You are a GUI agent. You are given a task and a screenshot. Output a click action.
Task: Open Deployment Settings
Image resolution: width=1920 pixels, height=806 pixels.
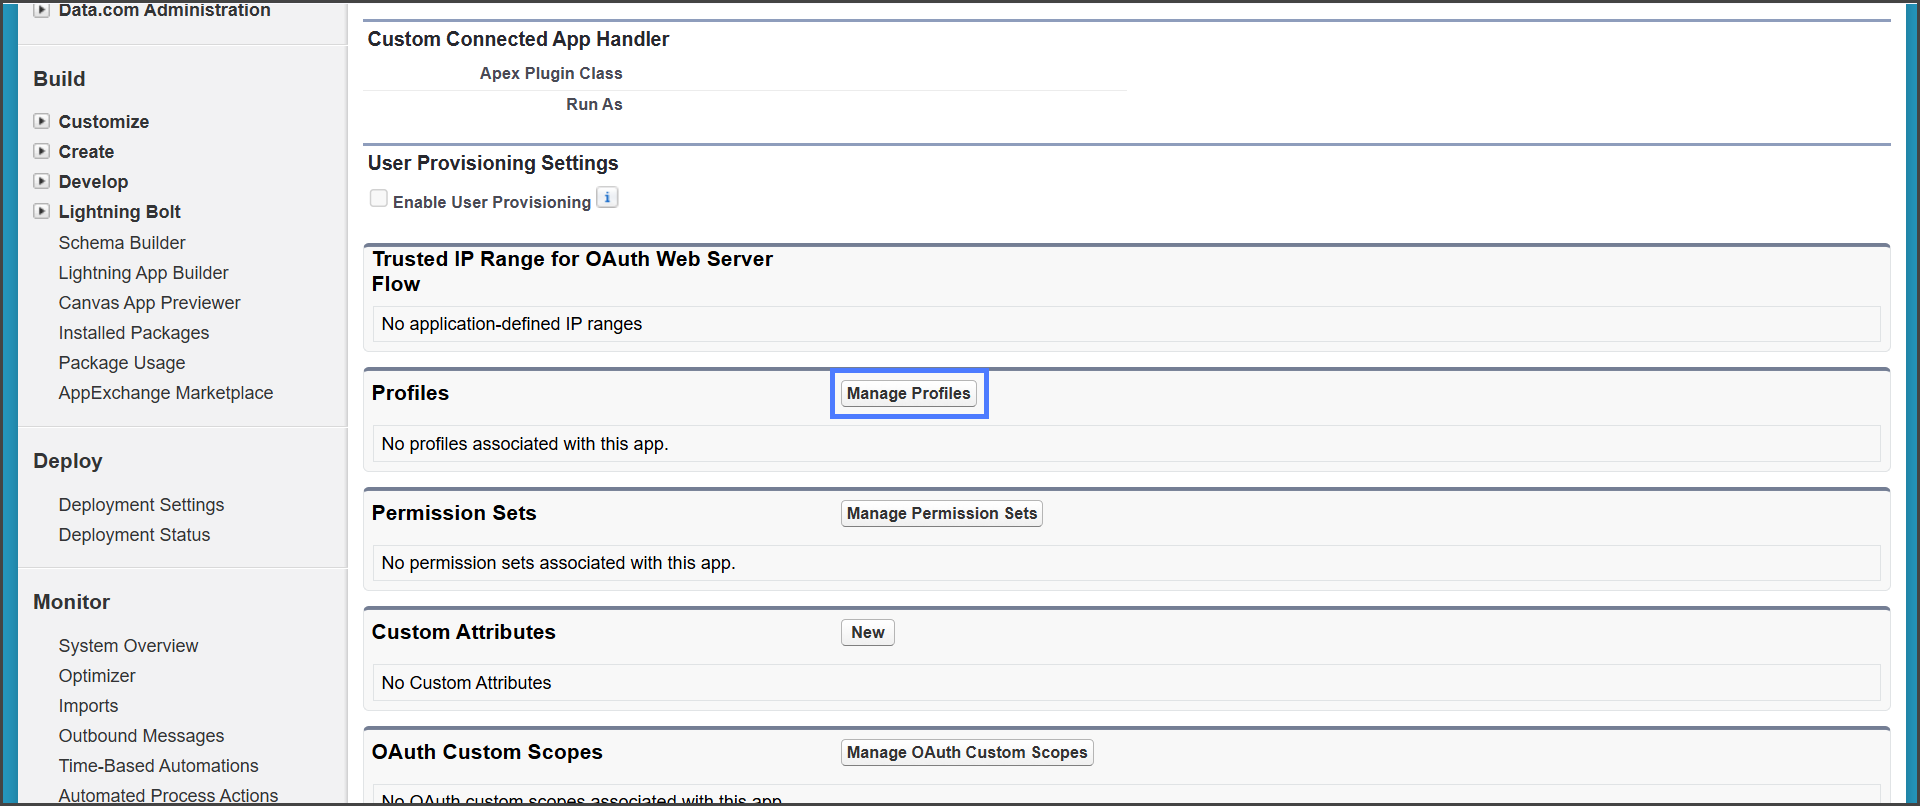point(141,505)
